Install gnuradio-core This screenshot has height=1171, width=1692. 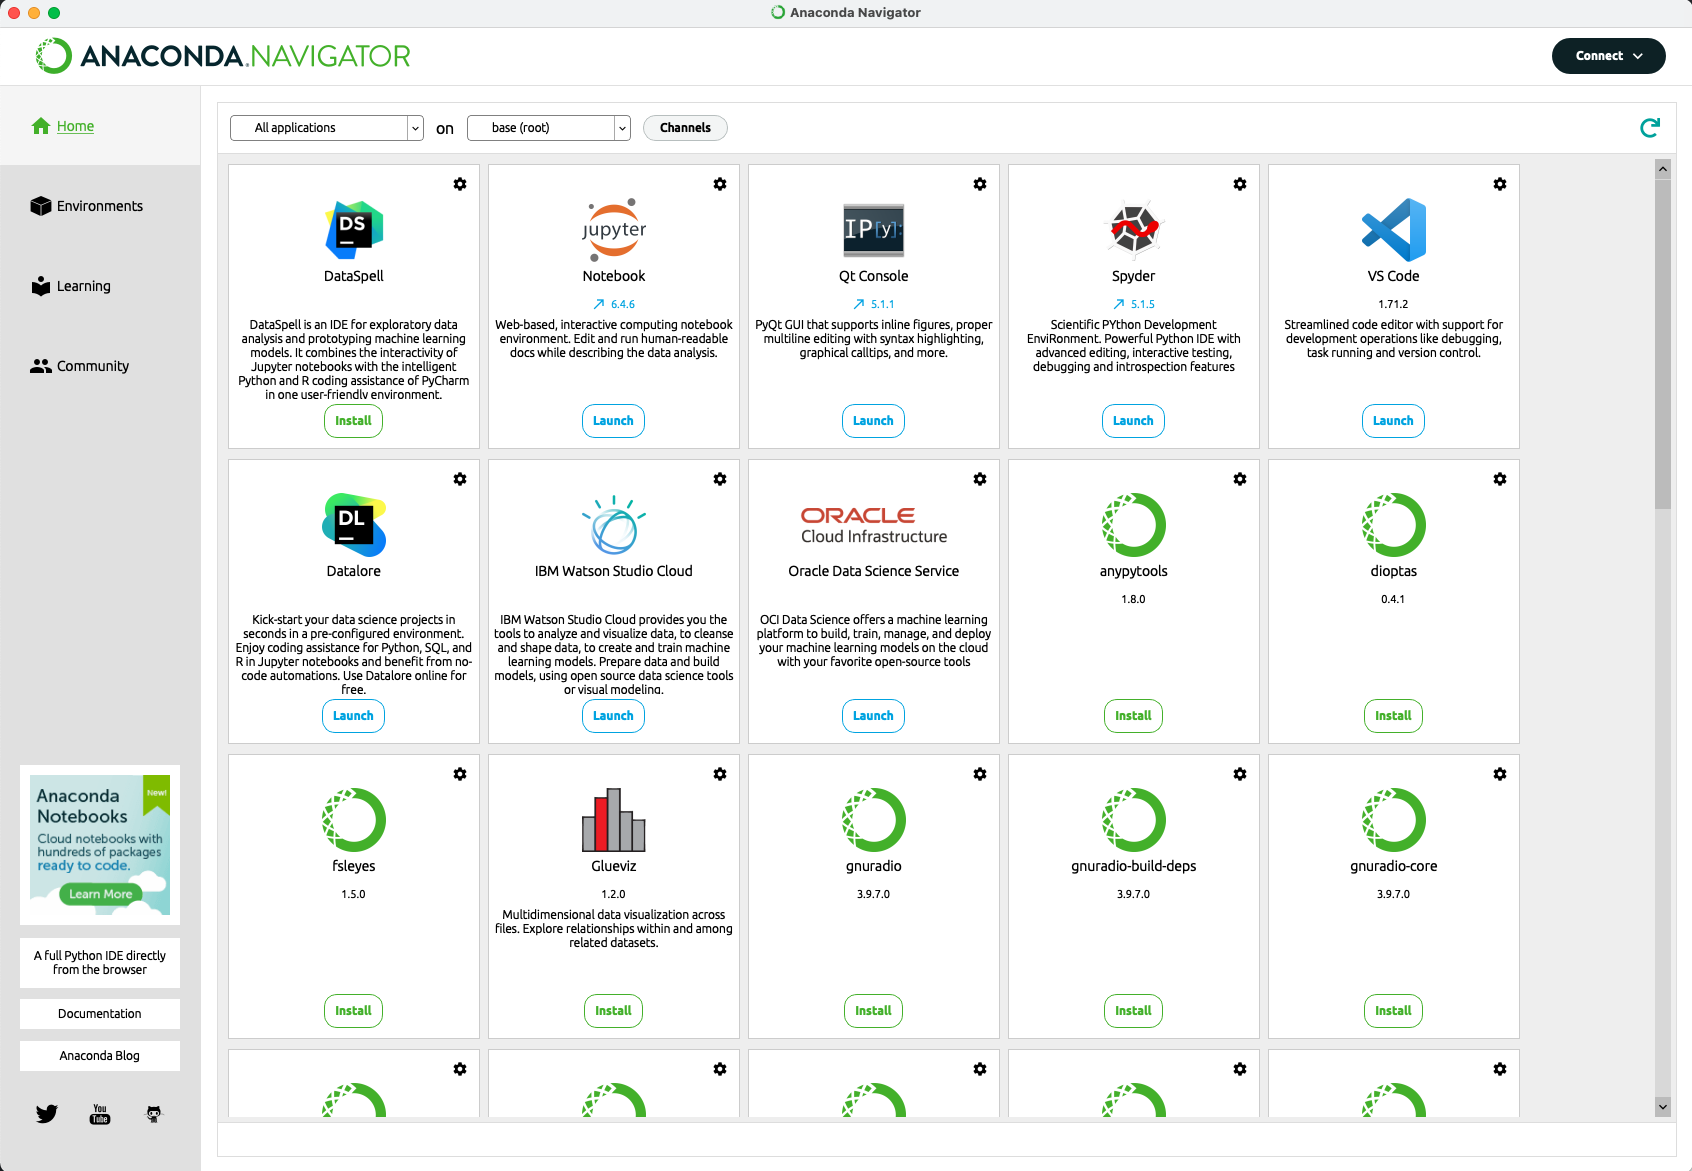point(1393,1011)
